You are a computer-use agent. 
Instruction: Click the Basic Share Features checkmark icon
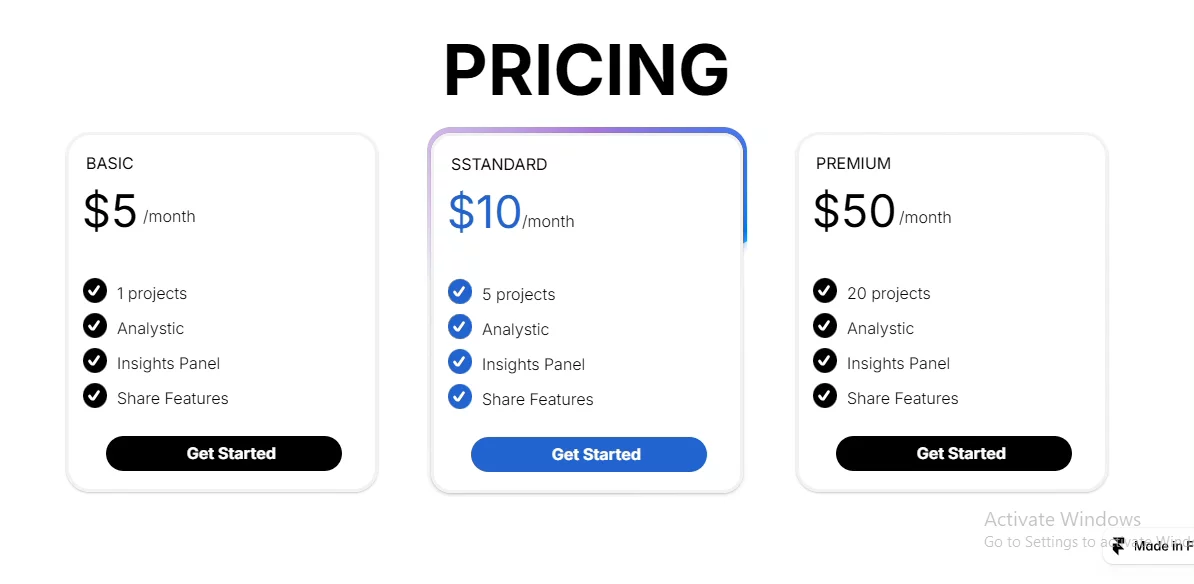point(94,396)
